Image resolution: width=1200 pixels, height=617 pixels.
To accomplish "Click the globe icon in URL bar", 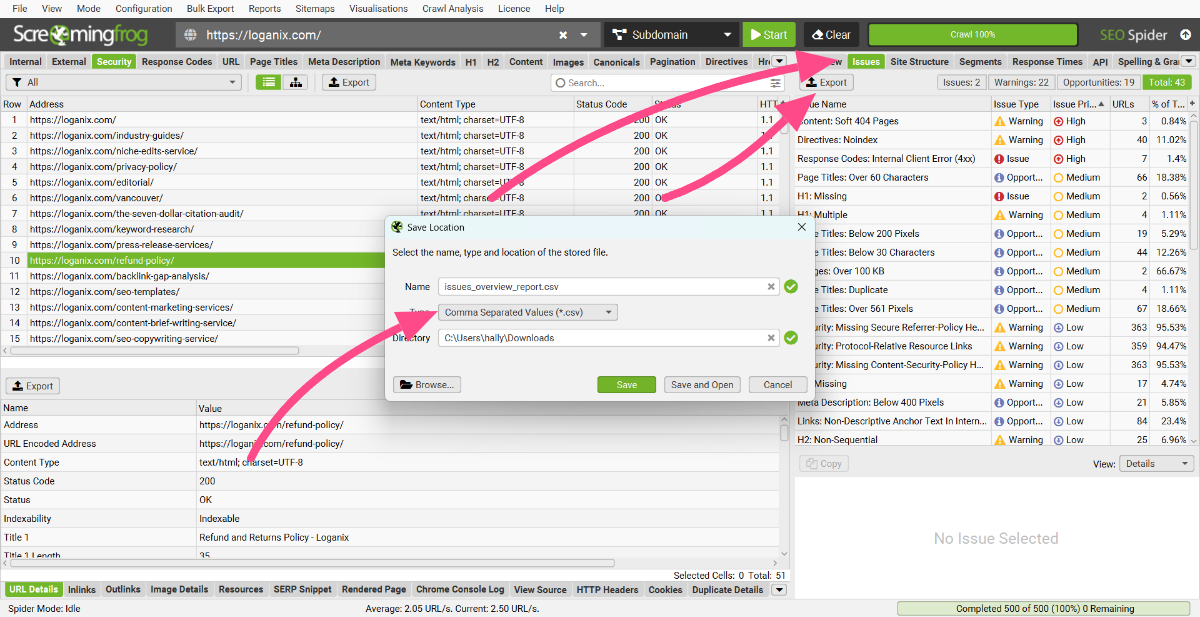I will pyautogui.click(x=190, y=35).
